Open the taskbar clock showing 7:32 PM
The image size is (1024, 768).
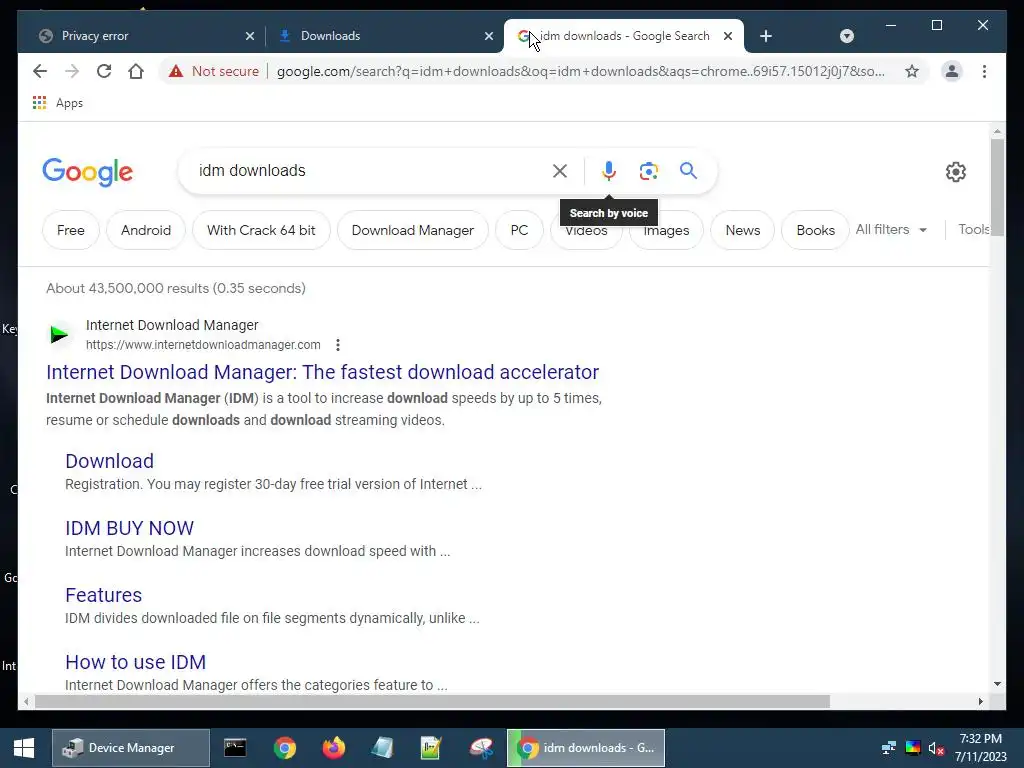[x=981, y=748]
